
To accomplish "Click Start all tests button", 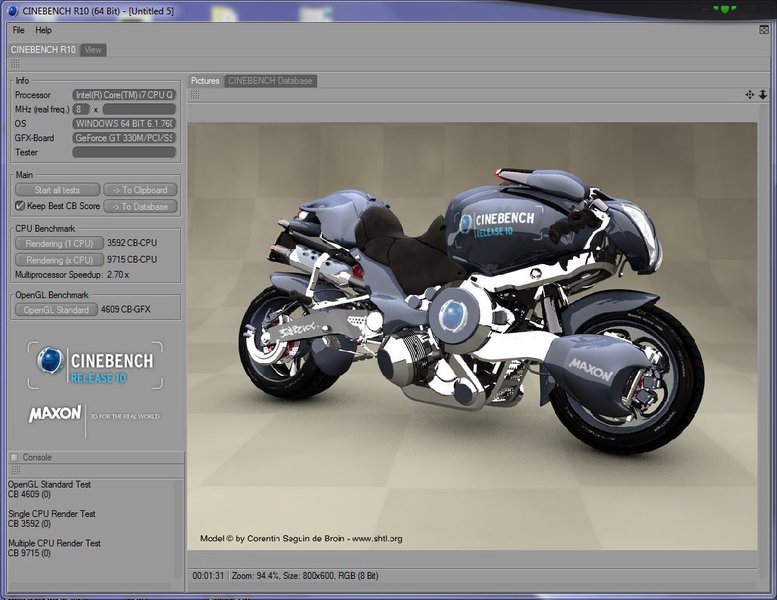I will click(57, 190).
